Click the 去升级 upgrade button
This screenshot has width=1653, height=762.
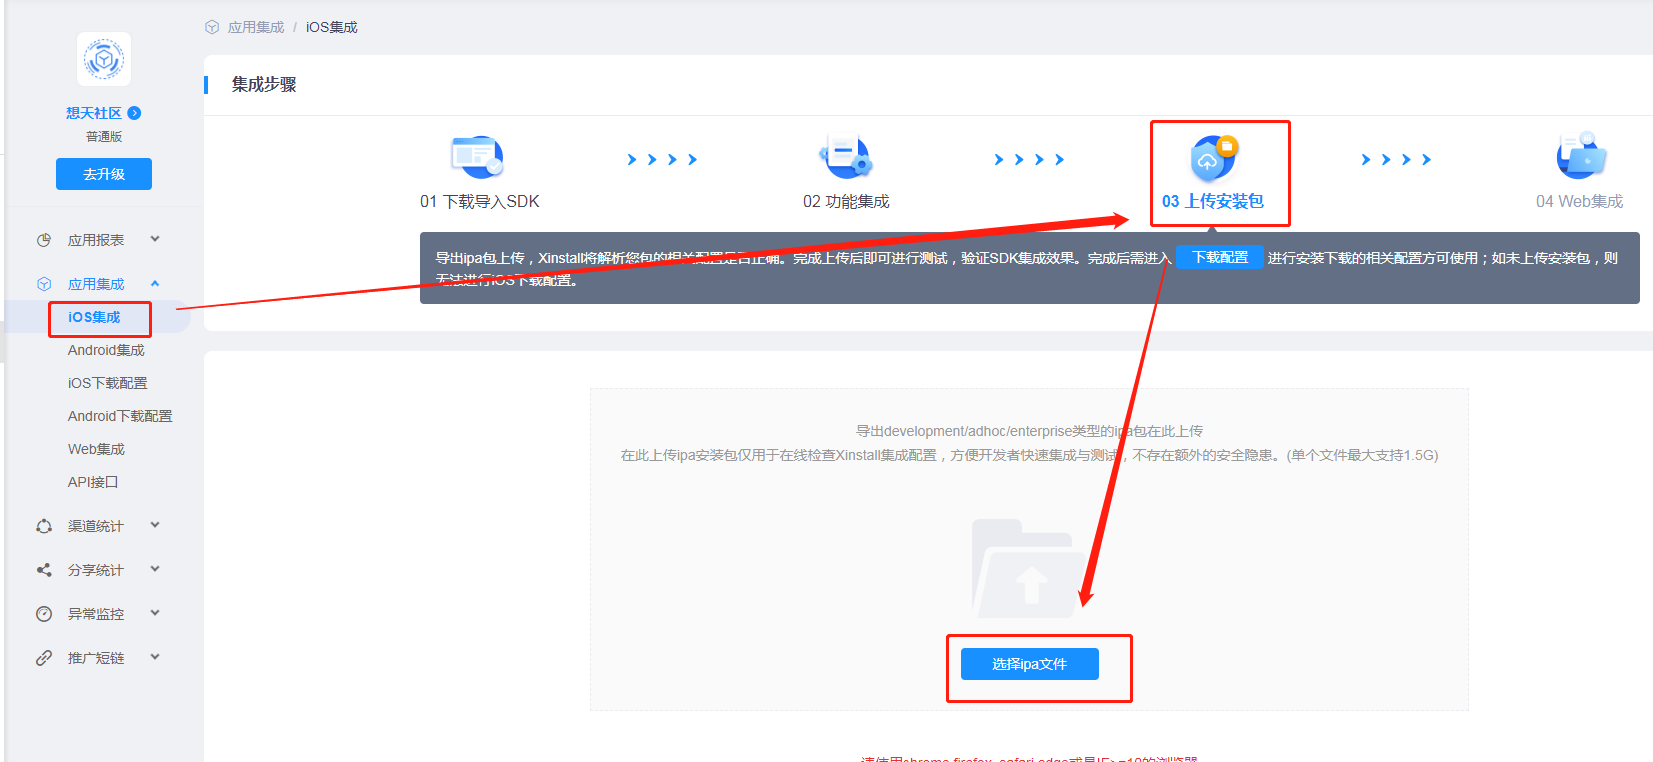(x=104, y=174)
